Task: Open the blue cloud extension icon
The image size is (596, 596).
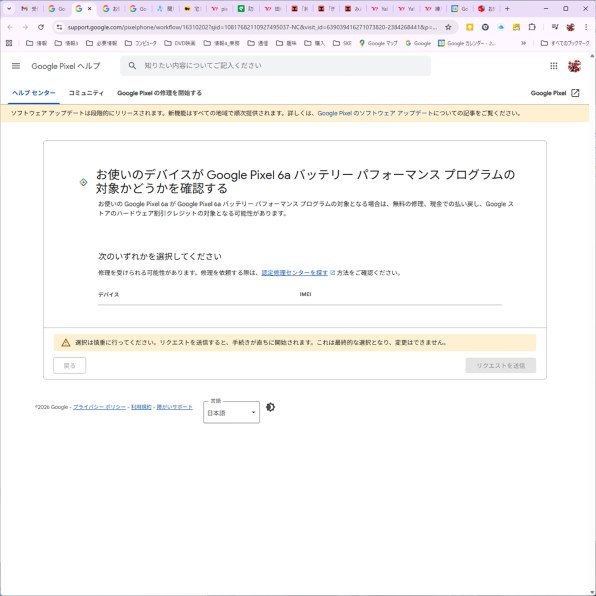Action: click(501, 27)
